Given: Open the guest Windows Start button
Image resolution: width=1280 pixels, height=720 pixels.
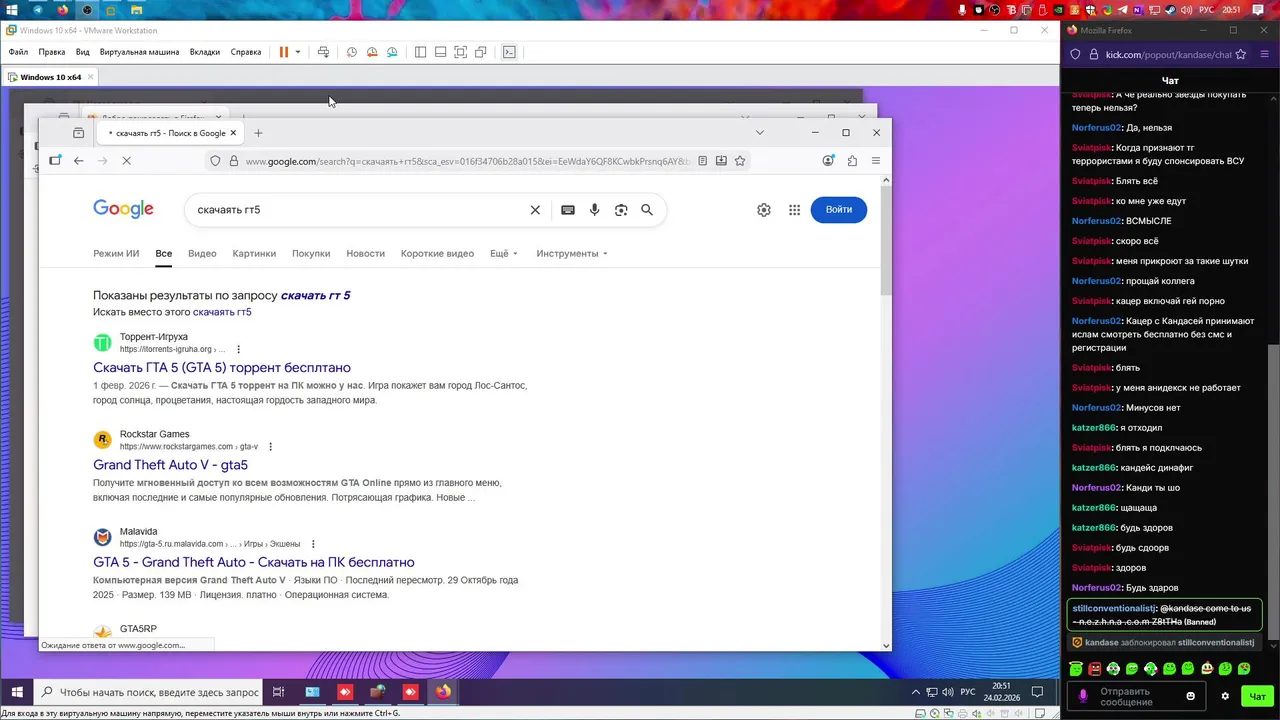Looking at the screenshot, I should (17, 691).
